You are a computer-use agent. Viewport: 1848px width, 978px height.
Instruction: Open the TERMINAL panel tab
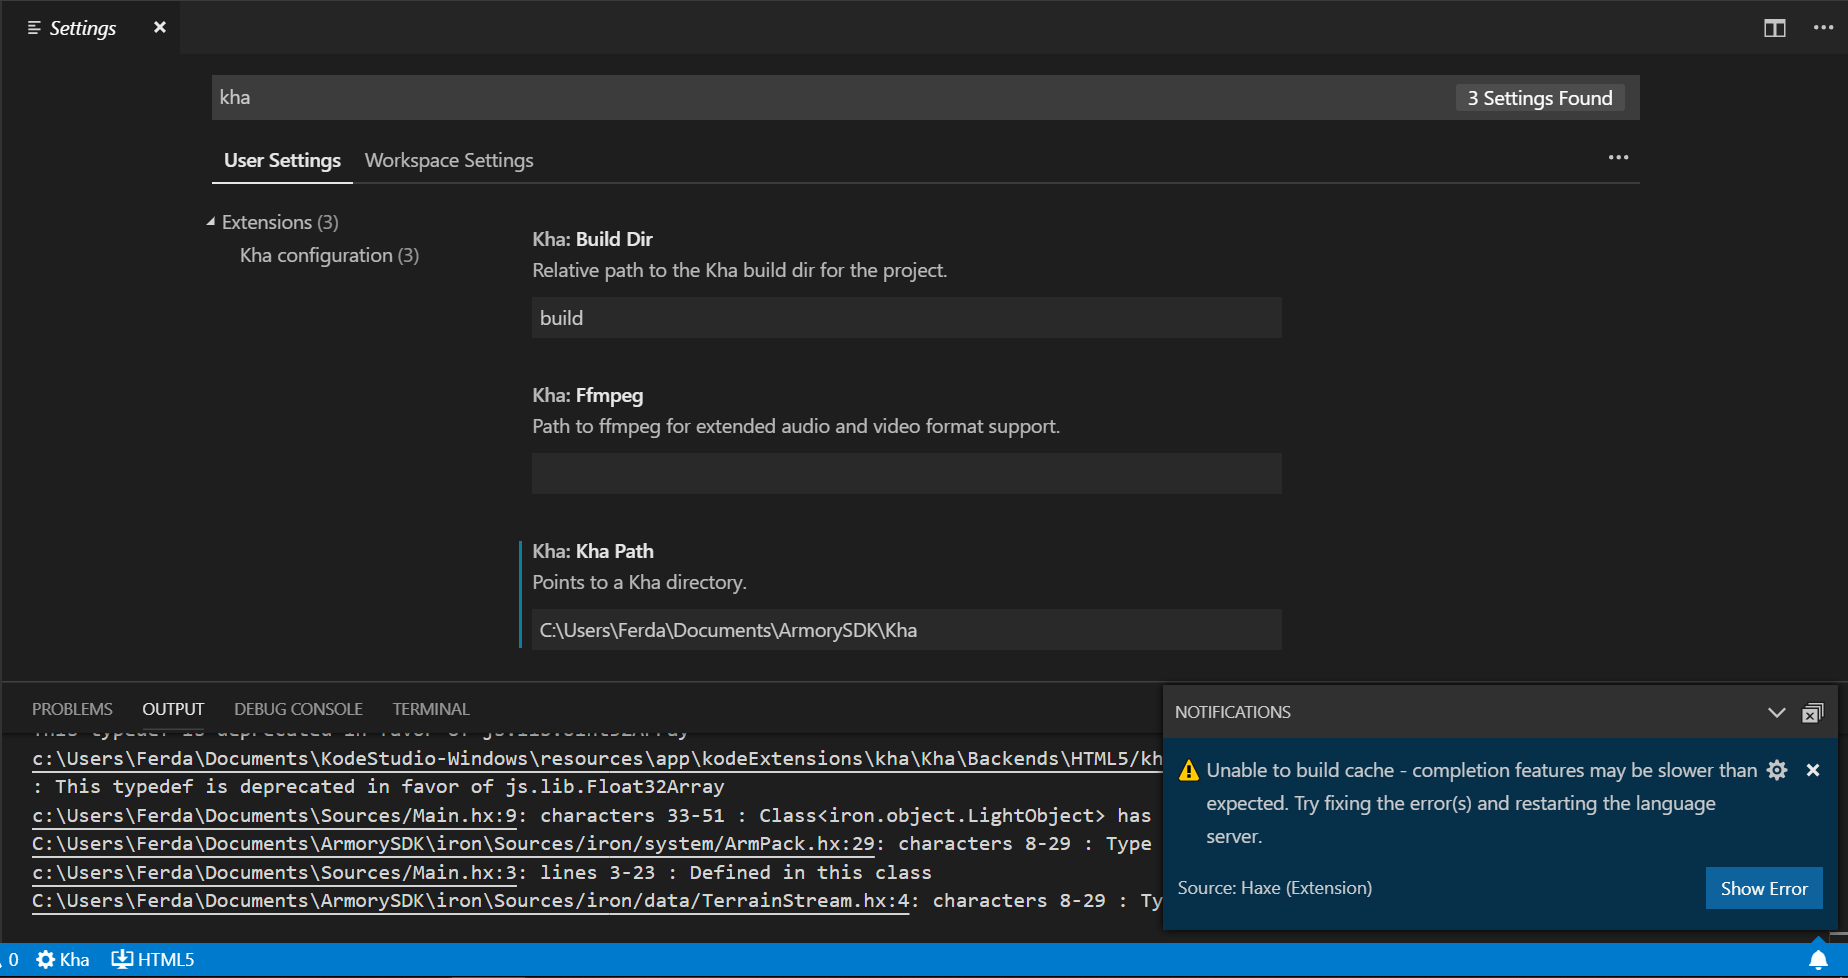[x=431, y=709]
